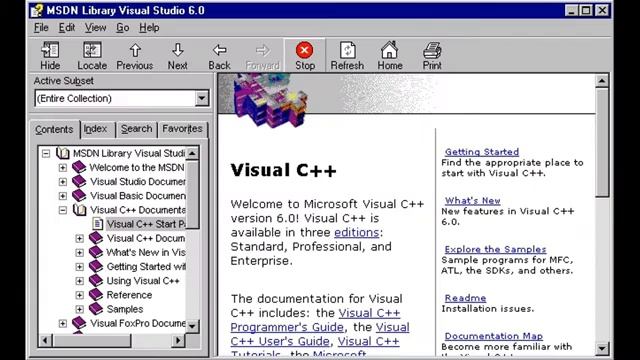The width and height of the screenshot is (640, 360).
Task: Click book icon beside Getting Started
Action: tap(96, 267)
